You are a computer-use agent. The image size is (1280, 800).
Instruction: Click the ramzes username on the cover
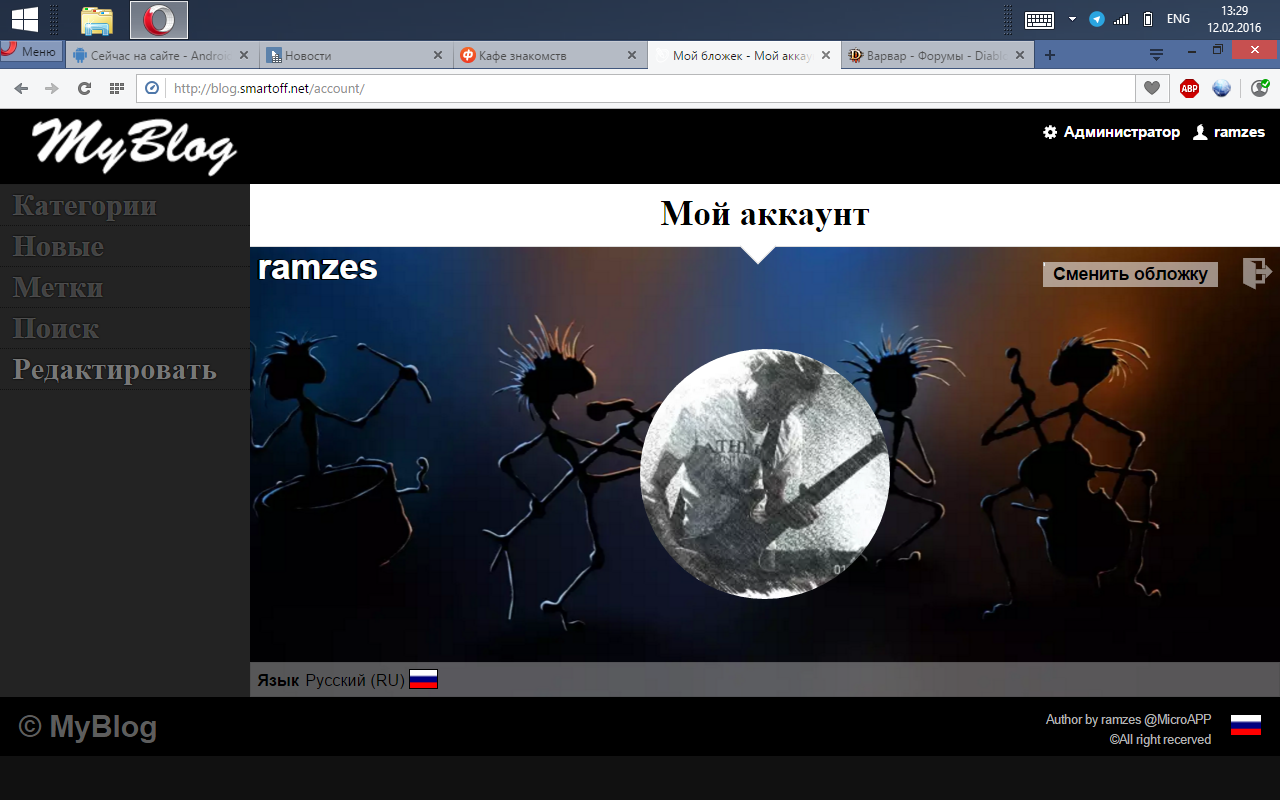click(x=318, y=268)
